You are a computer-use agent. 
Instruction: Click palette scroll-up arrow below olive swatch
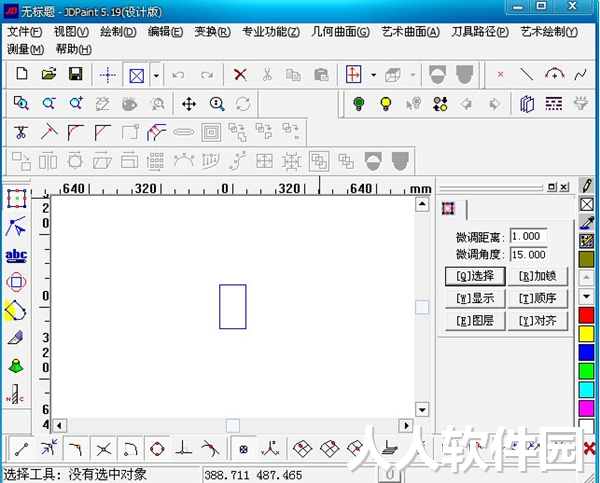coord(587,277)
